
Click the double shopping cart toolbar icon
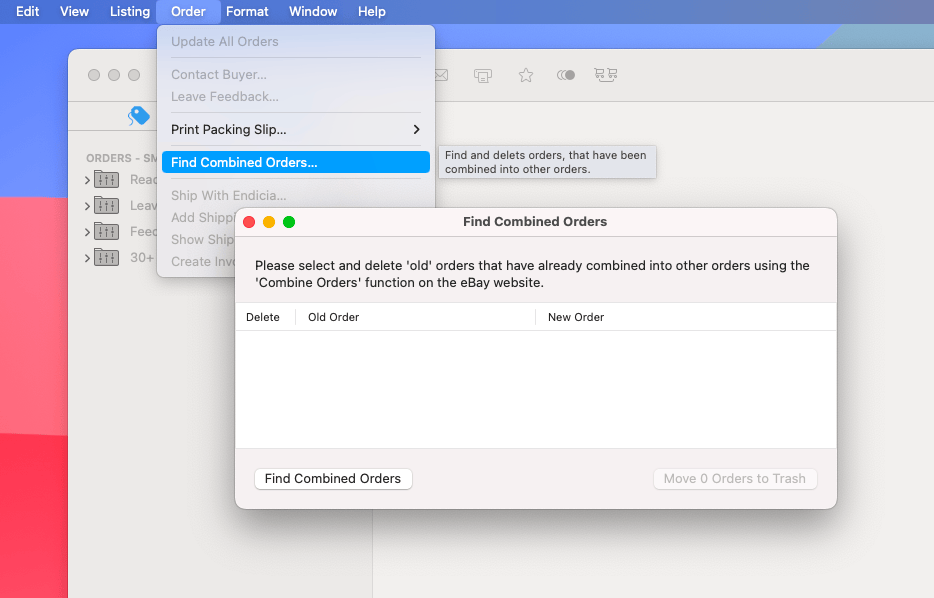pyautogui.click(x=605, y=75)
